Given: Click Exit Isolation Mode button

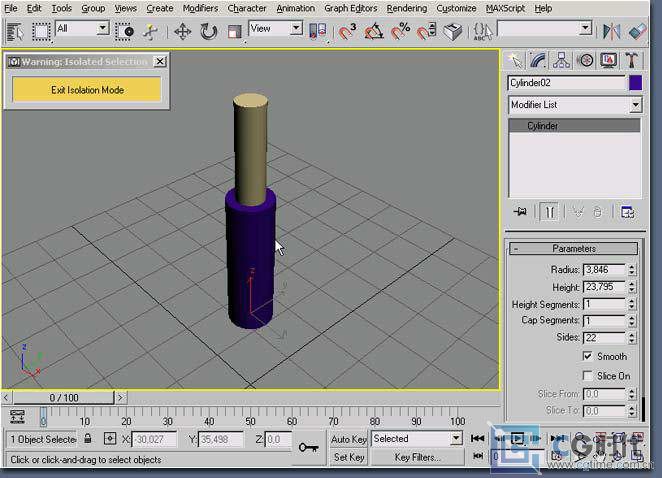Looking at the screenshot, I should 87,90.
